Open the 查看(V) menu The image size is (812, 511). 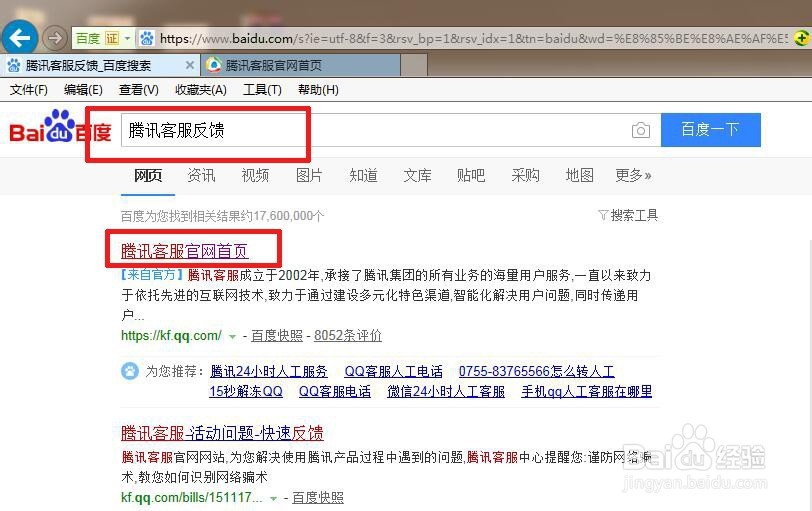(139, 90)
